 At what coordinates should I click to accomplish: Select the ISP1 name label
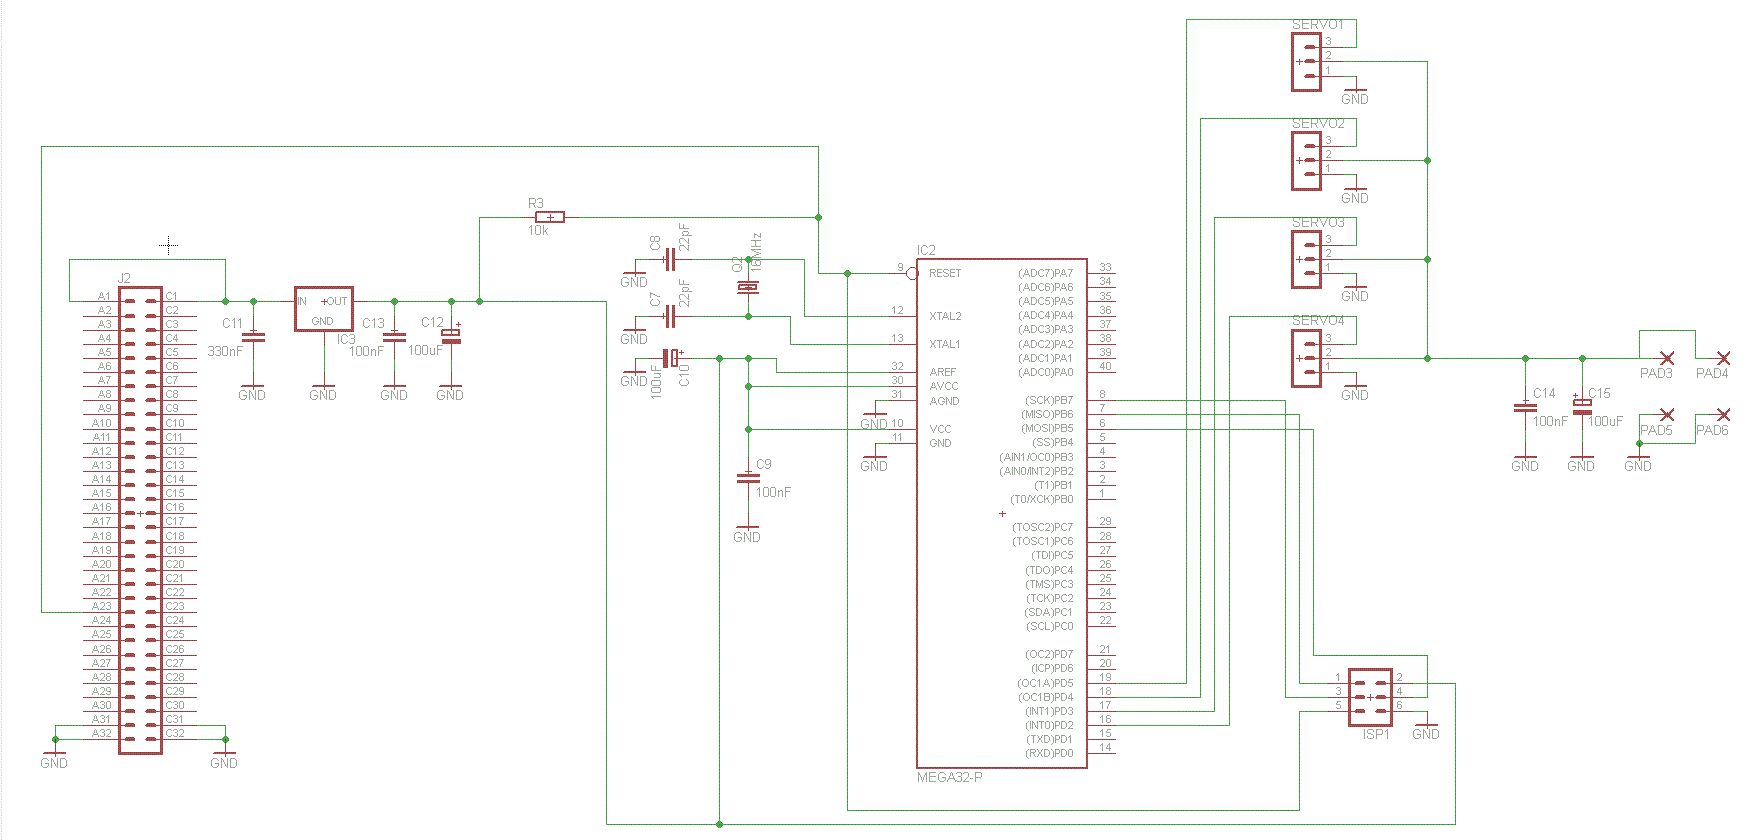[1376, 734]
